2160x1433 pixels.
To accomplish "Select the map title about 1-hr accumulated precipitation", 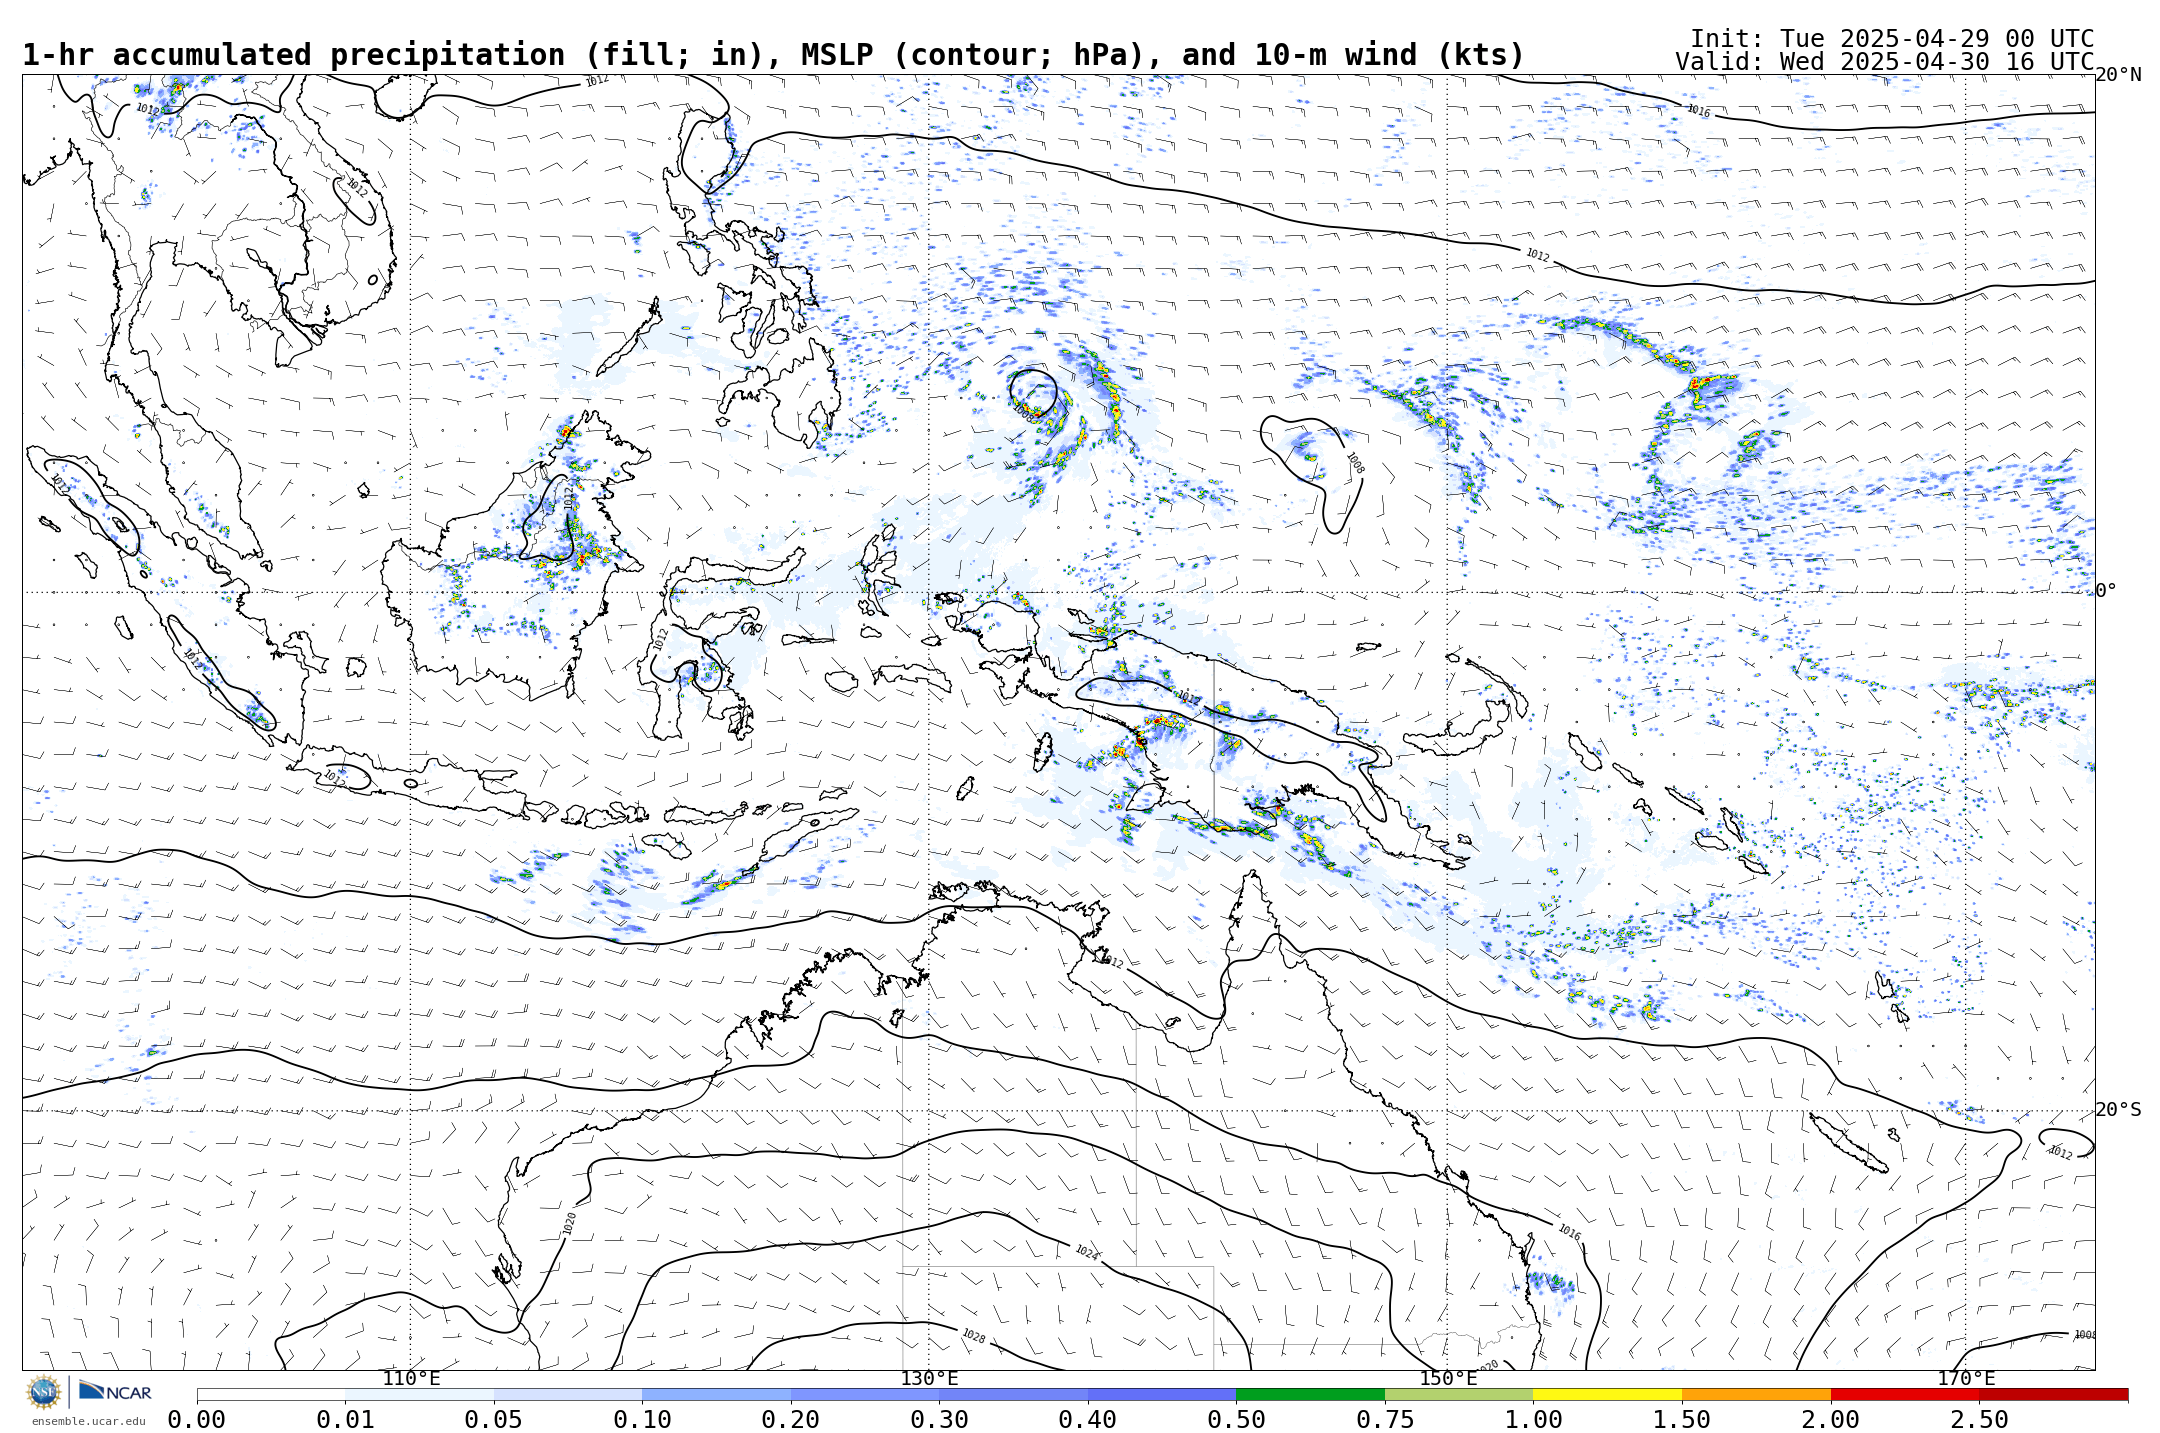I will tap(773, 55).
